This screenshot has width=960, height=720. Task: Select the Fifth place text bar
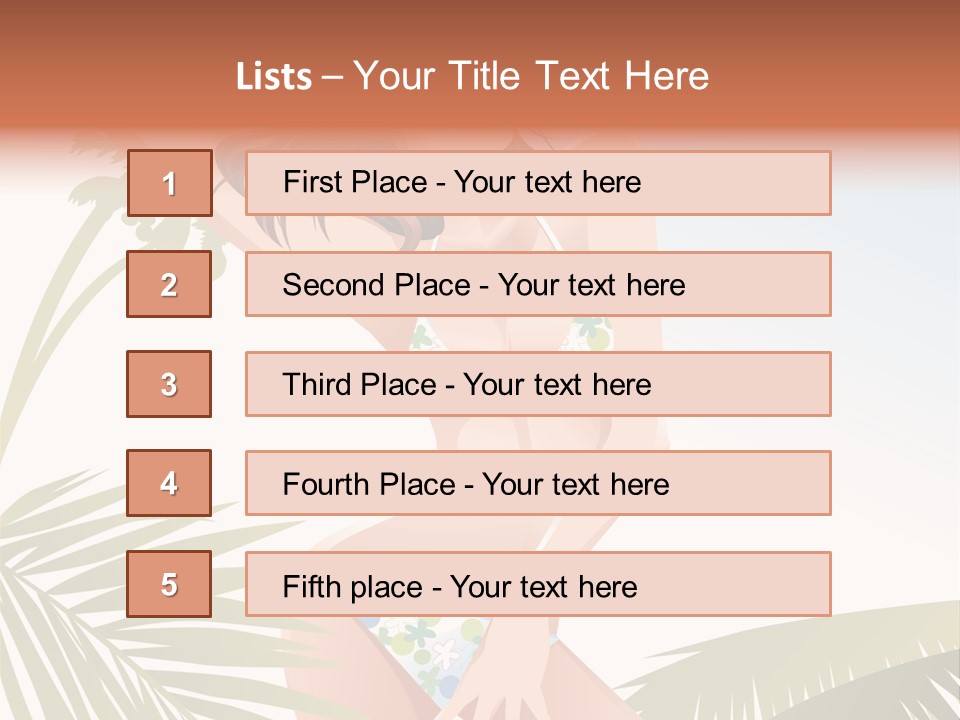pyautogui.click(x=538, y=584)
